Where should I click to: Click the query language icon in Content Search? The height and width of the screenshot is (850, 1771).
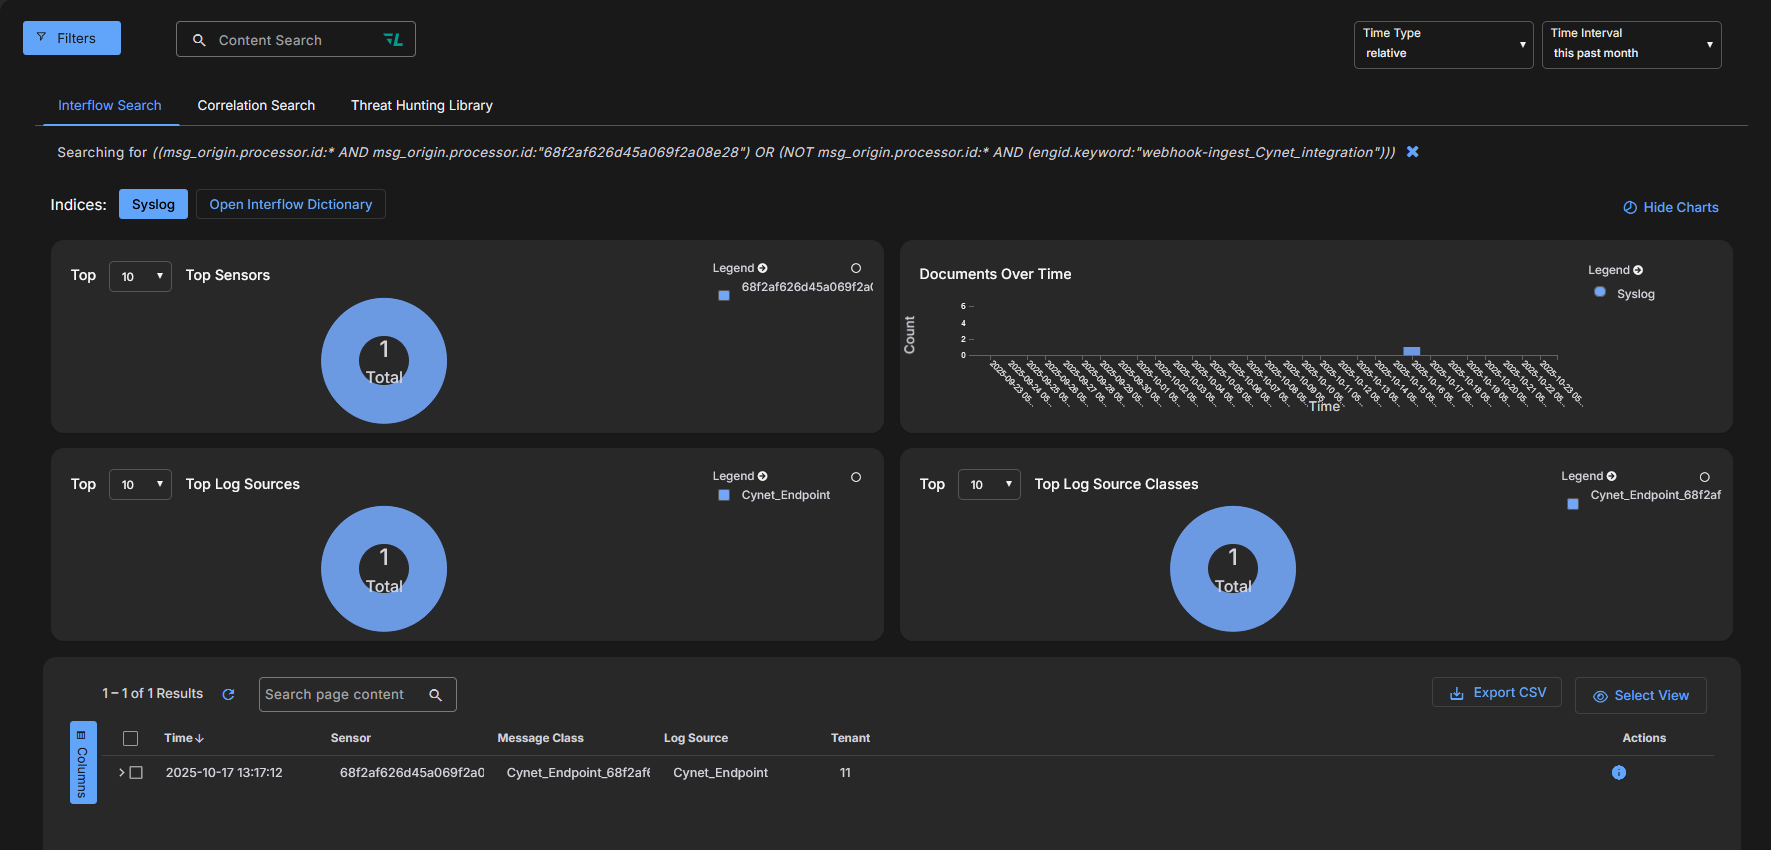(393, 40)
